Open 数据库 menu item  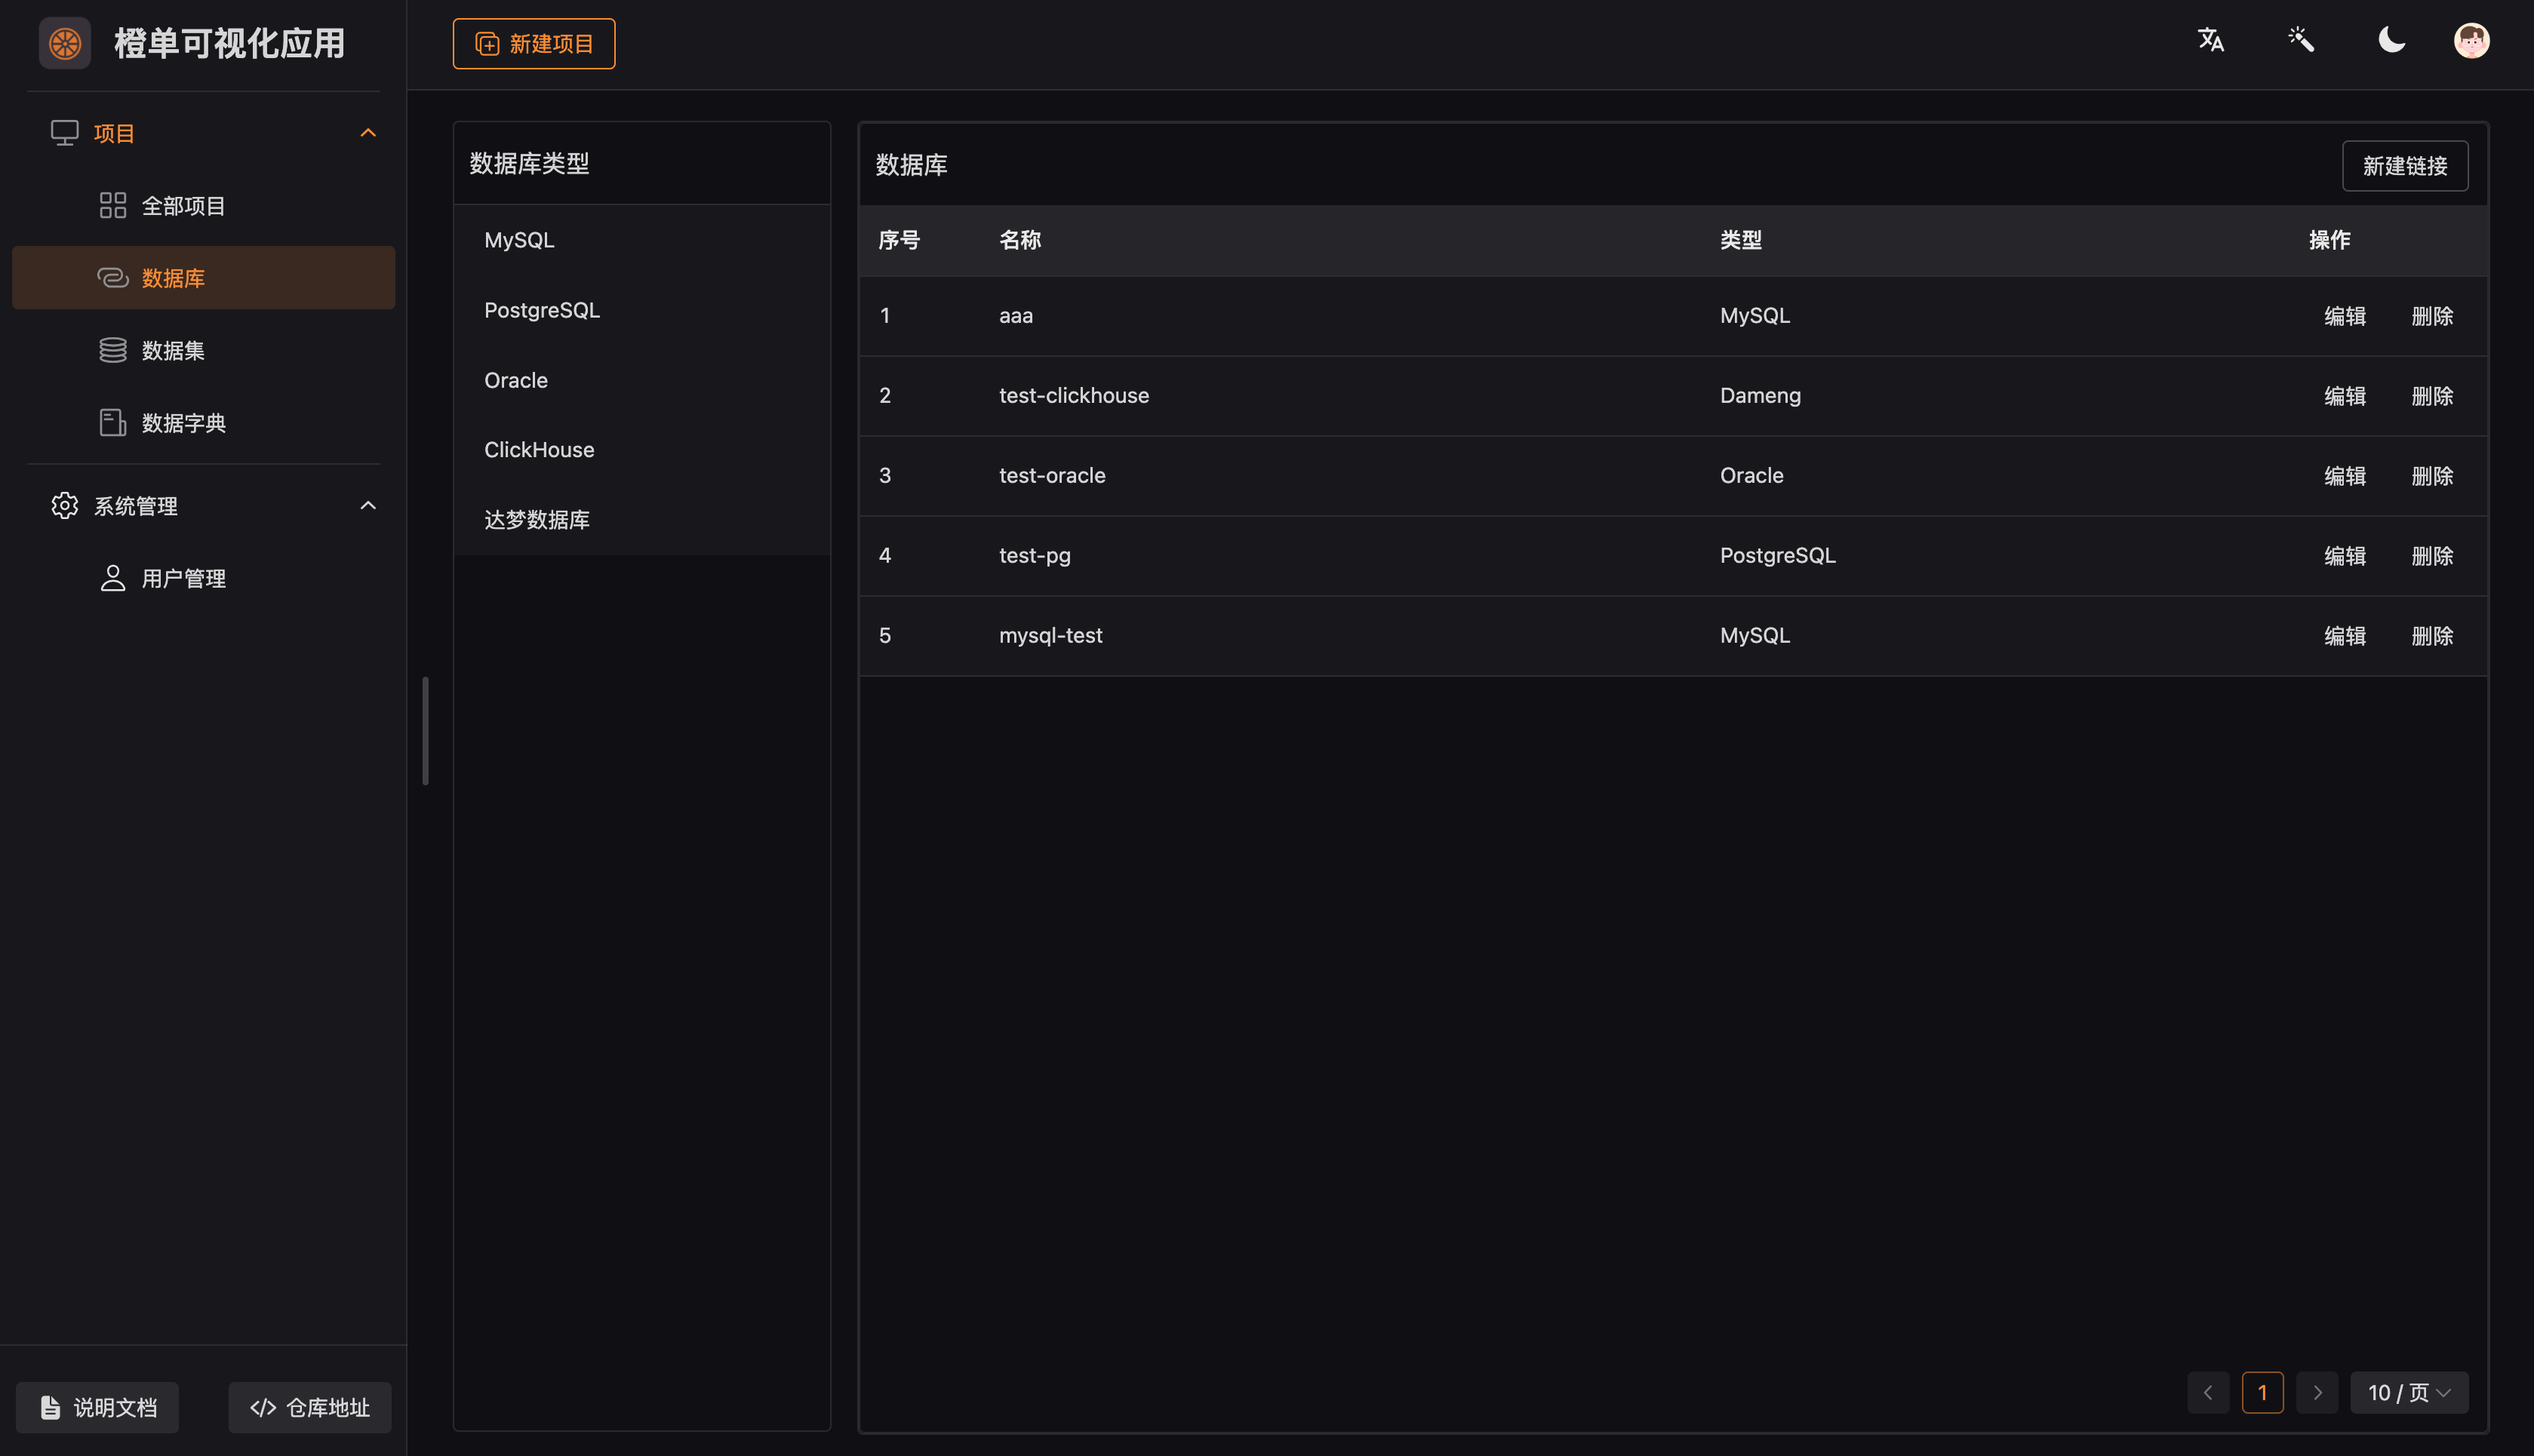204,277
